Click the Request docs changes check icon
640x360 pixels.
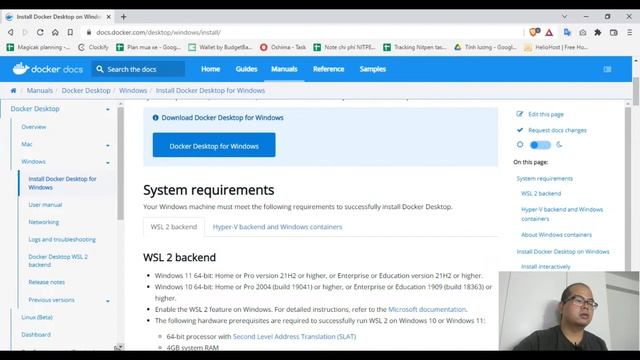pos(520,130)
